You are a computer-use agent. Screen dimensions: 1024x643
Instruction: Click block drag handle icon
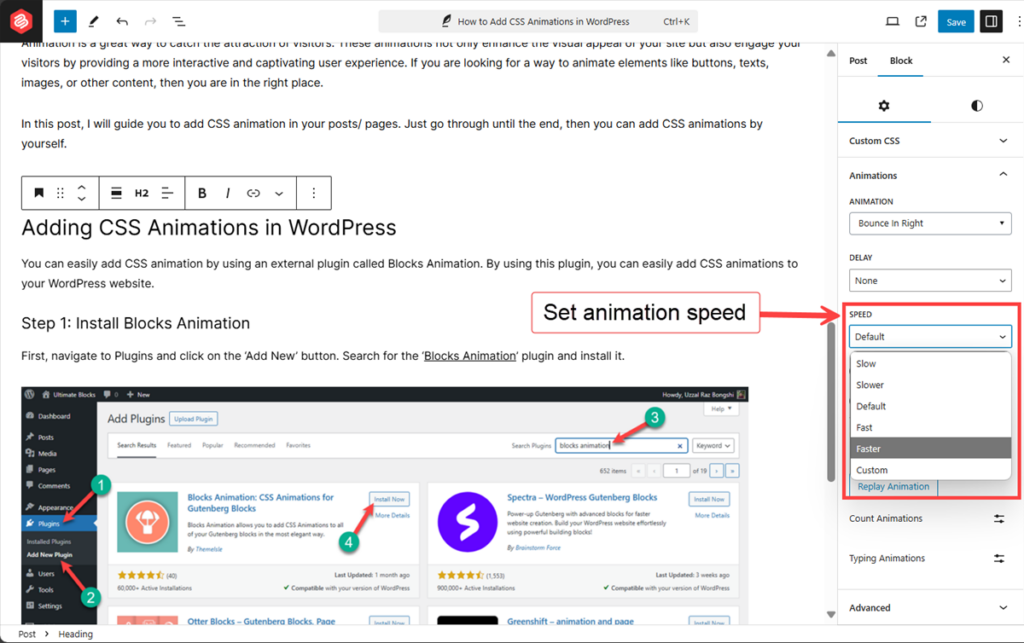pos(60,193)
